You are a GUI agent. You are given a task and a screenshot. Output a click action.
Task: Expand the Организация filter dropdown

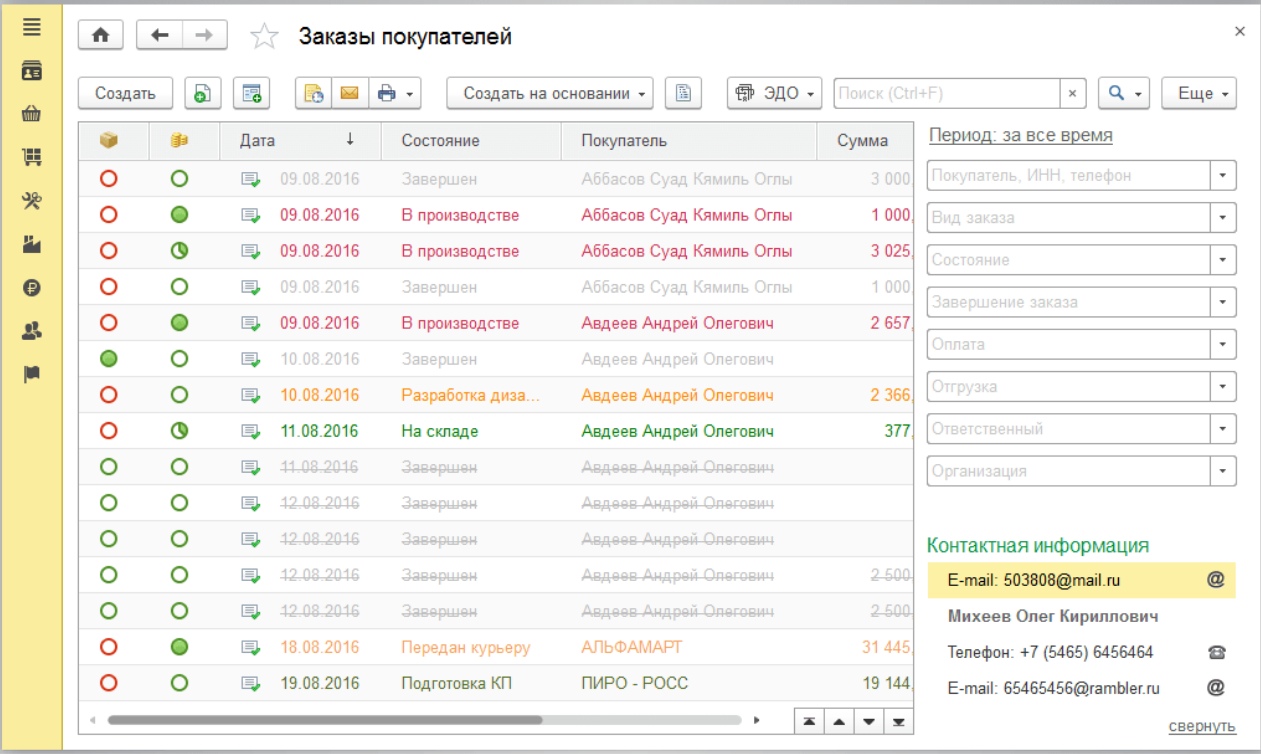1223,471
